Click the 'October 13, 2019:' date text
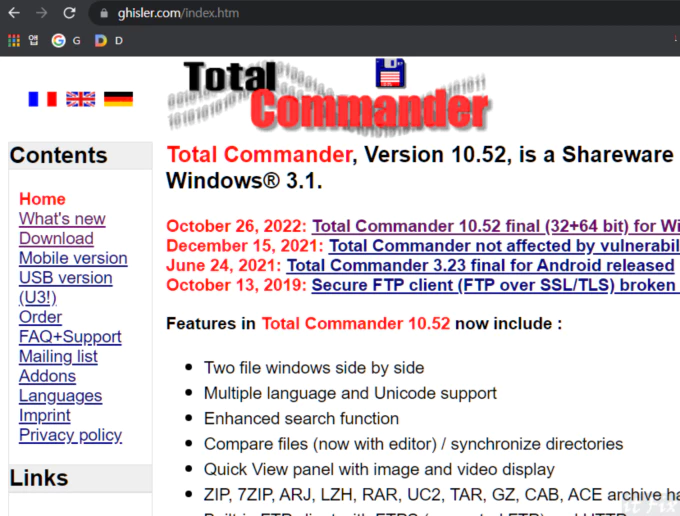This screenshot has height=516, width=680. [x=237, y=285]
